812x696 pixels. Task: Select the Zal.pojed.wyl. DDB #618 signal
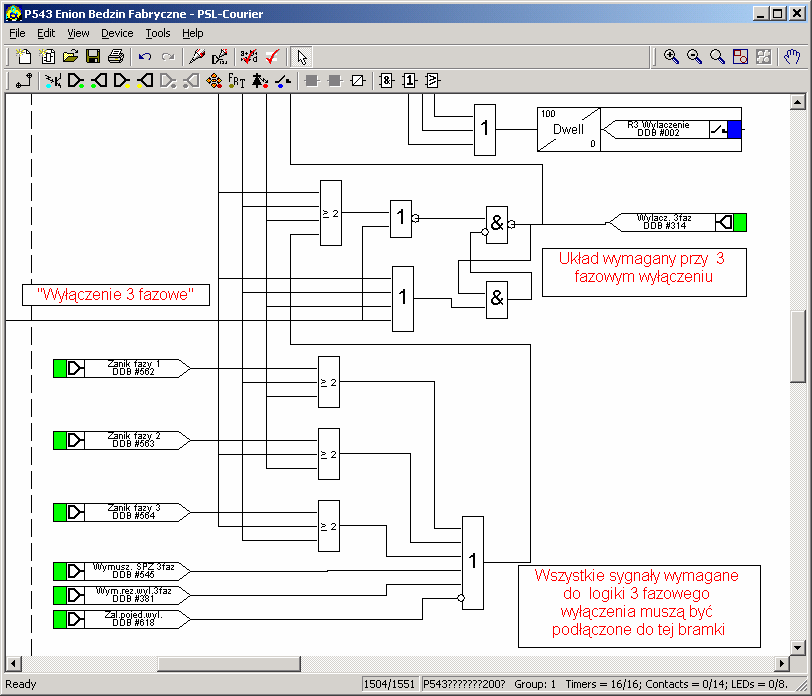122,619
